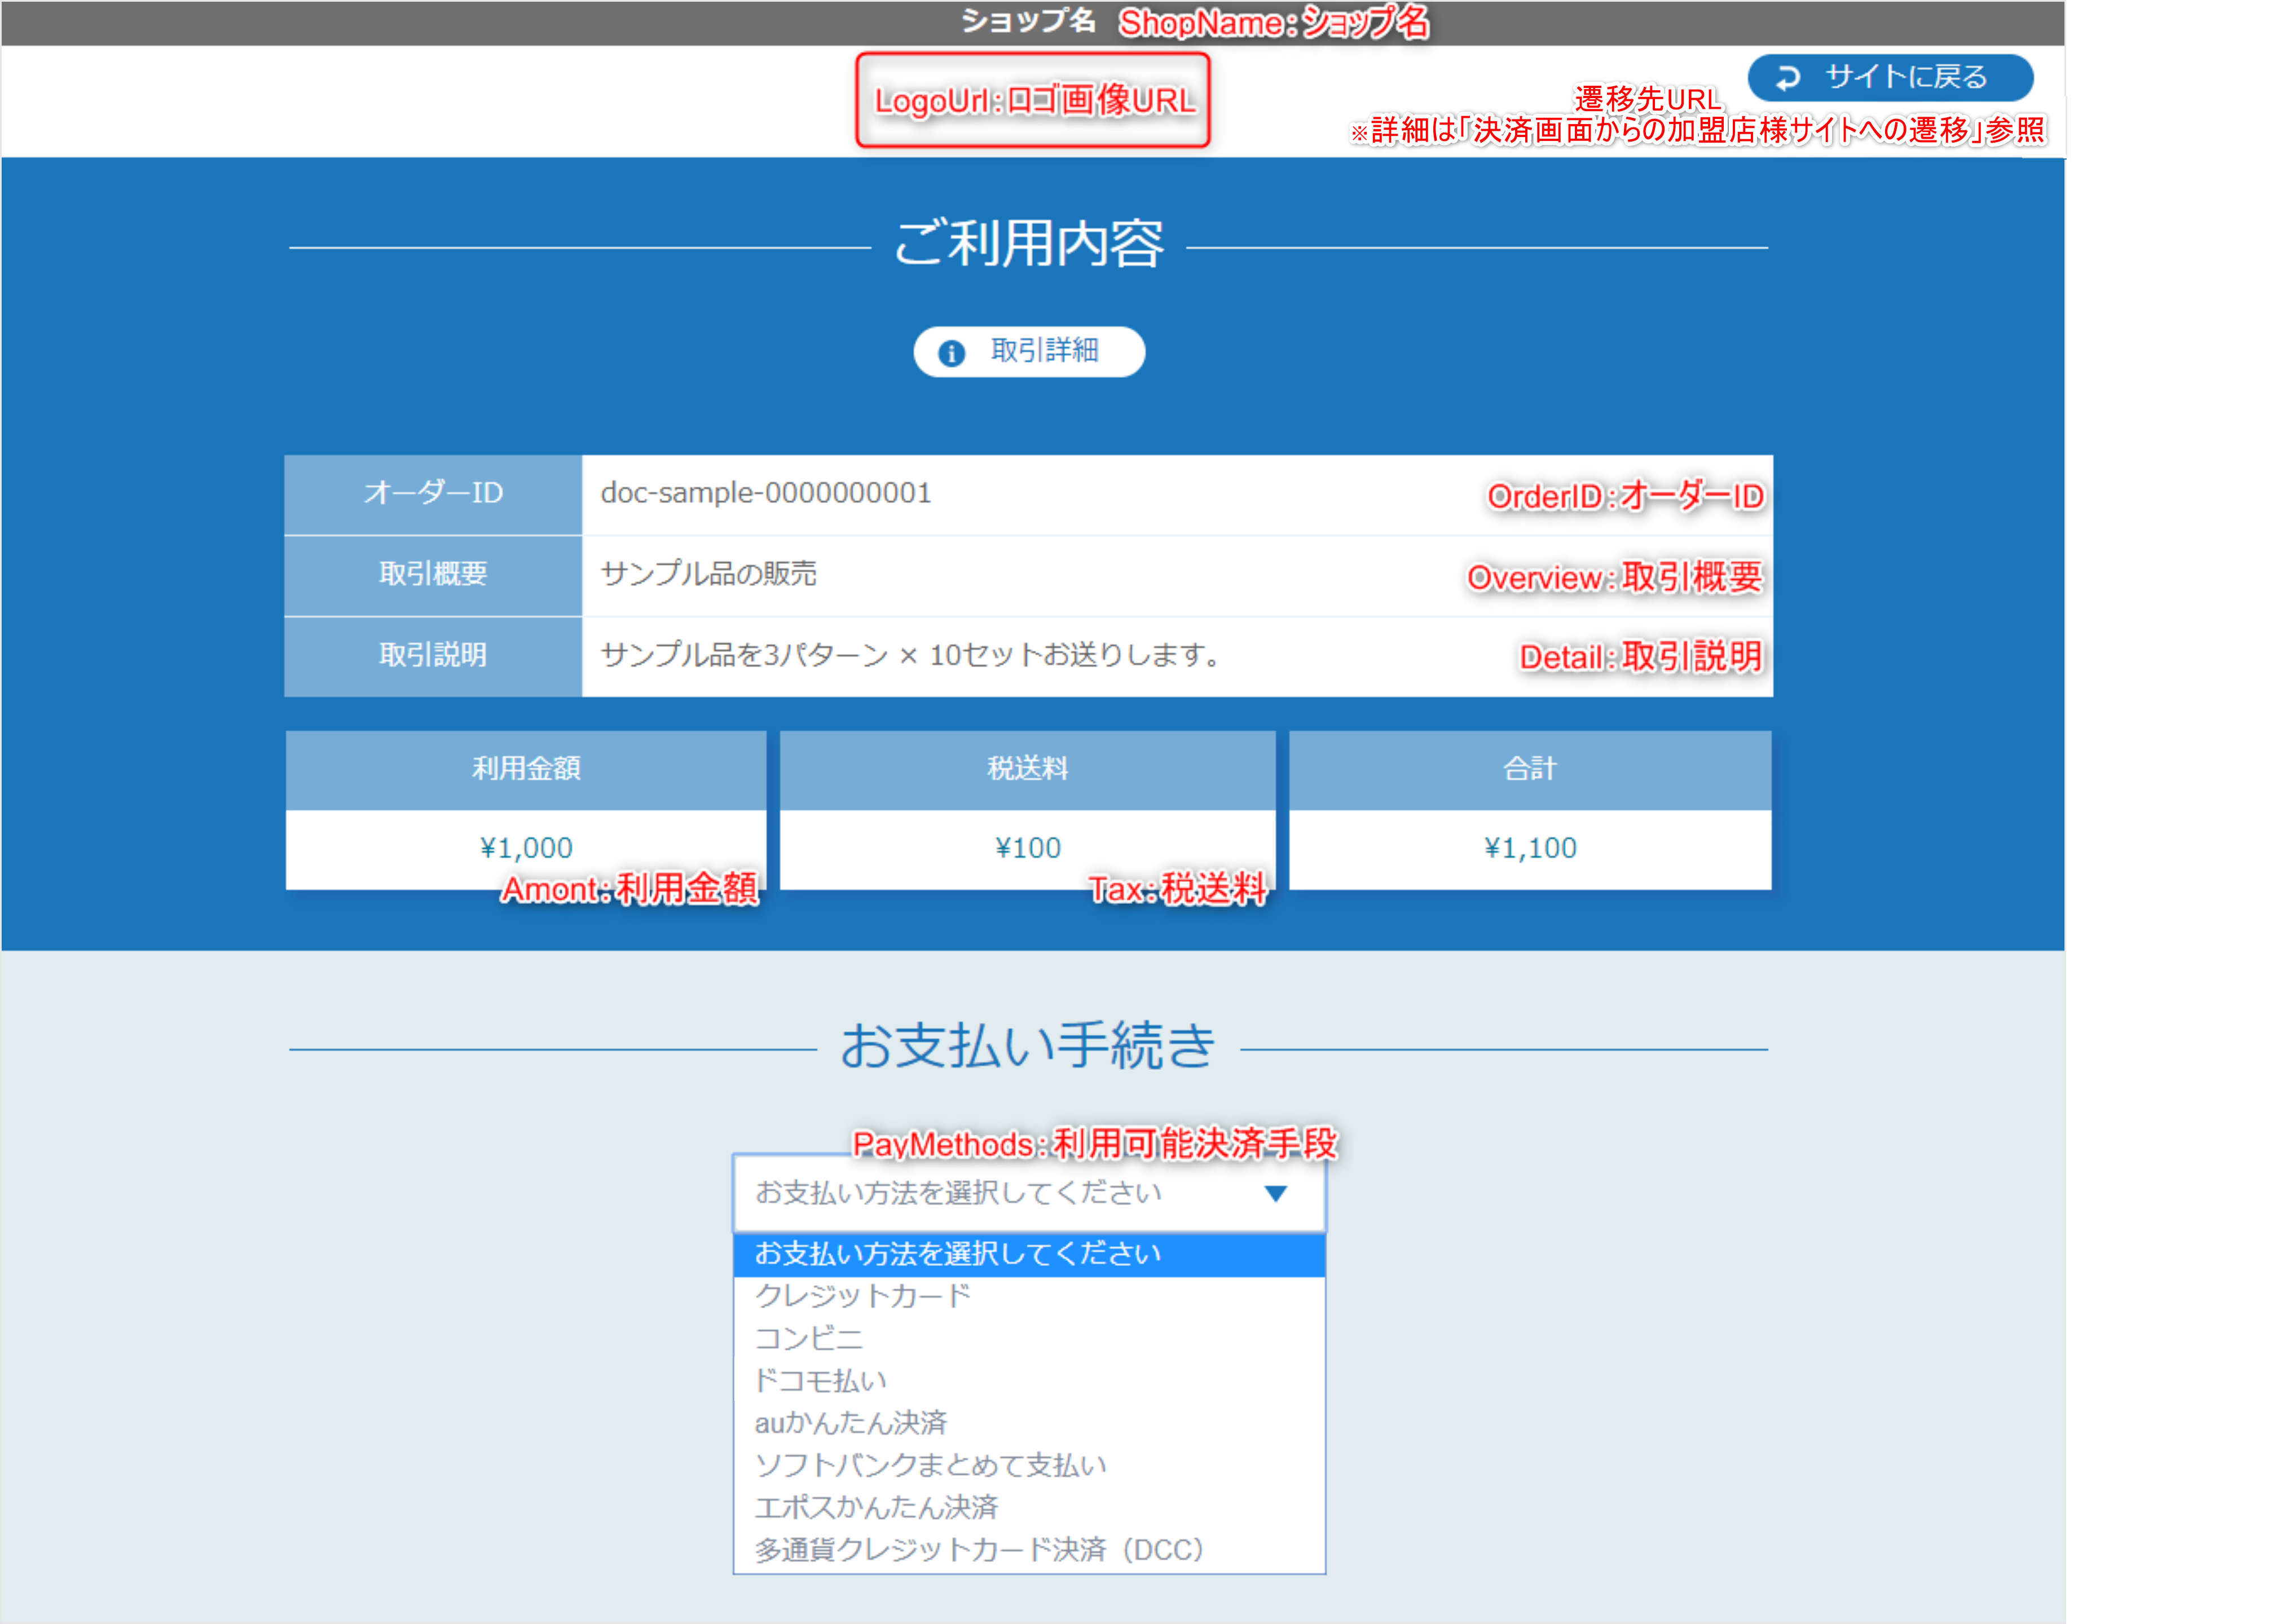Screen dimensions: 2285x1624
Task: Click the info icon beside 取引詳細
Action: [x=951, y=351]
